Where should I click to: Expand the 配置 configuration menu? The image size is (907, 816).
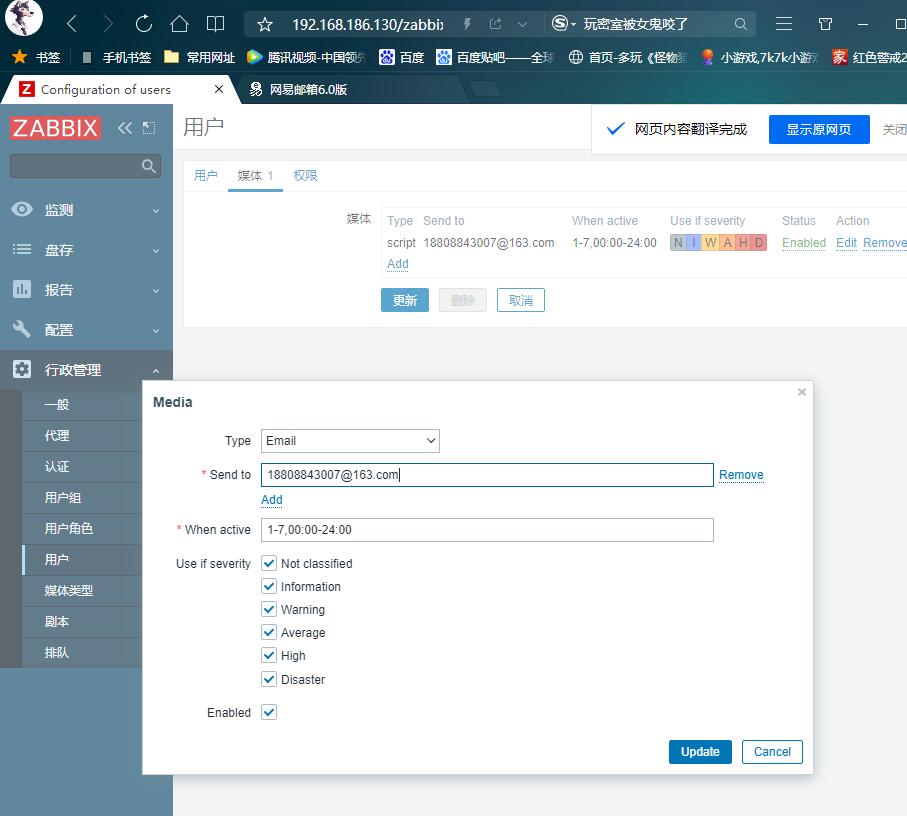tap(86, 330)
